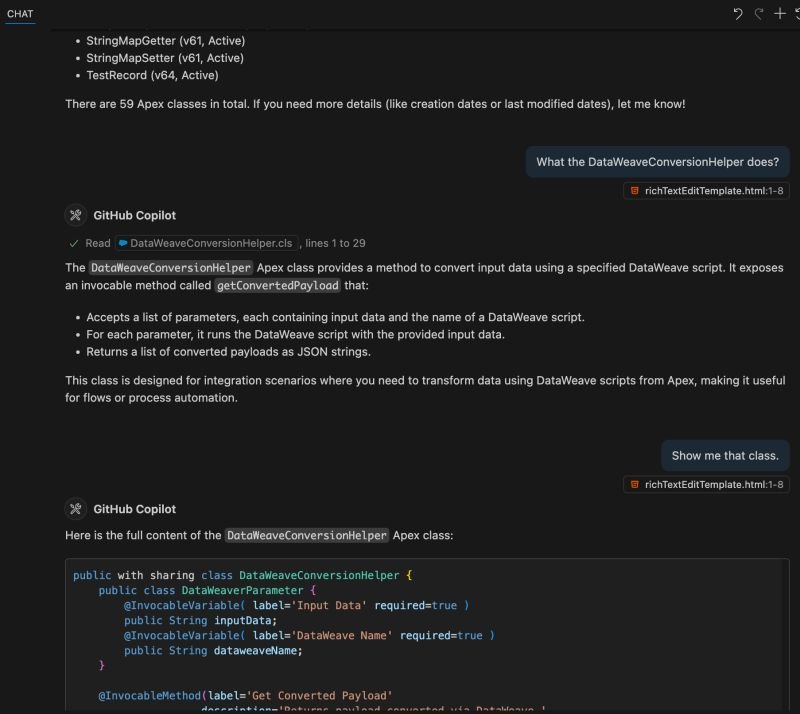The width and height of the screenshot is (800, 714).
Task: Click 'TestRecord (v64, Active)' list item
Action: tap(152, 75)
